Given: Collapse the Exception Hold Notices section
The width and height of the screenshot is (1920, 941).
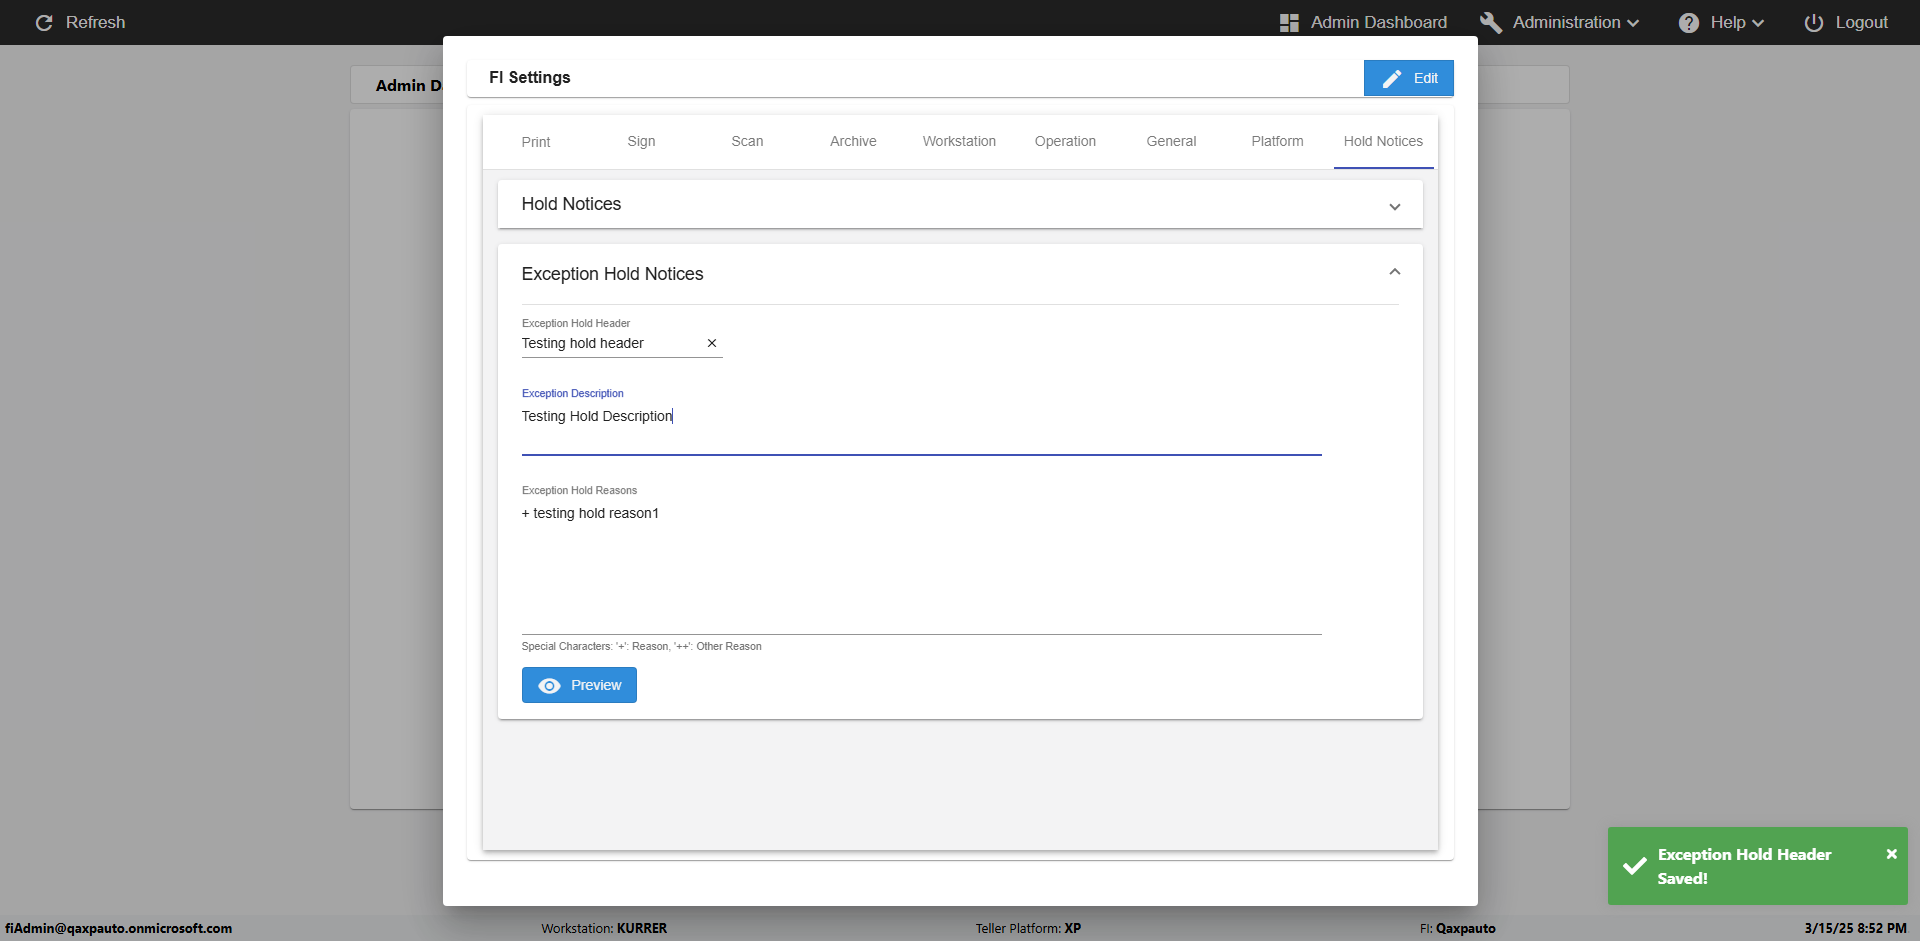Looking at the screenshot, I should click(x=1394, y=273).
